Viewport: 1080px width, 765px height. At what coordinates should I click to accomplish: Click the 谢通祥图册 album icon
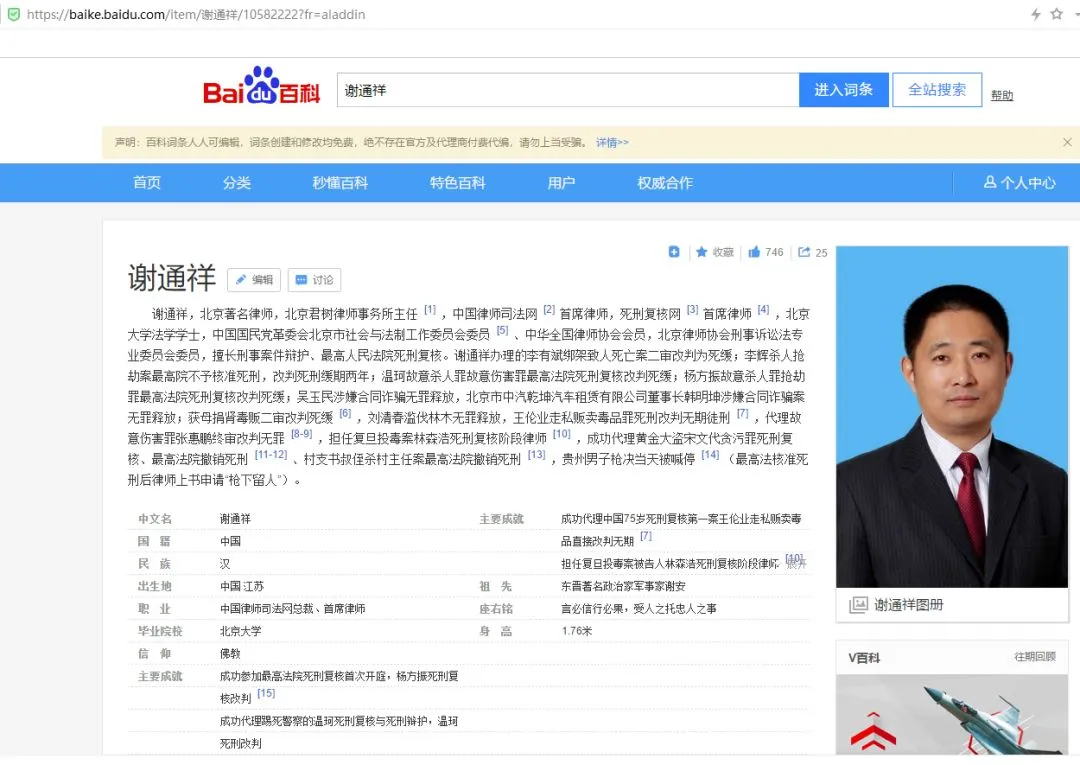[858, 605]
